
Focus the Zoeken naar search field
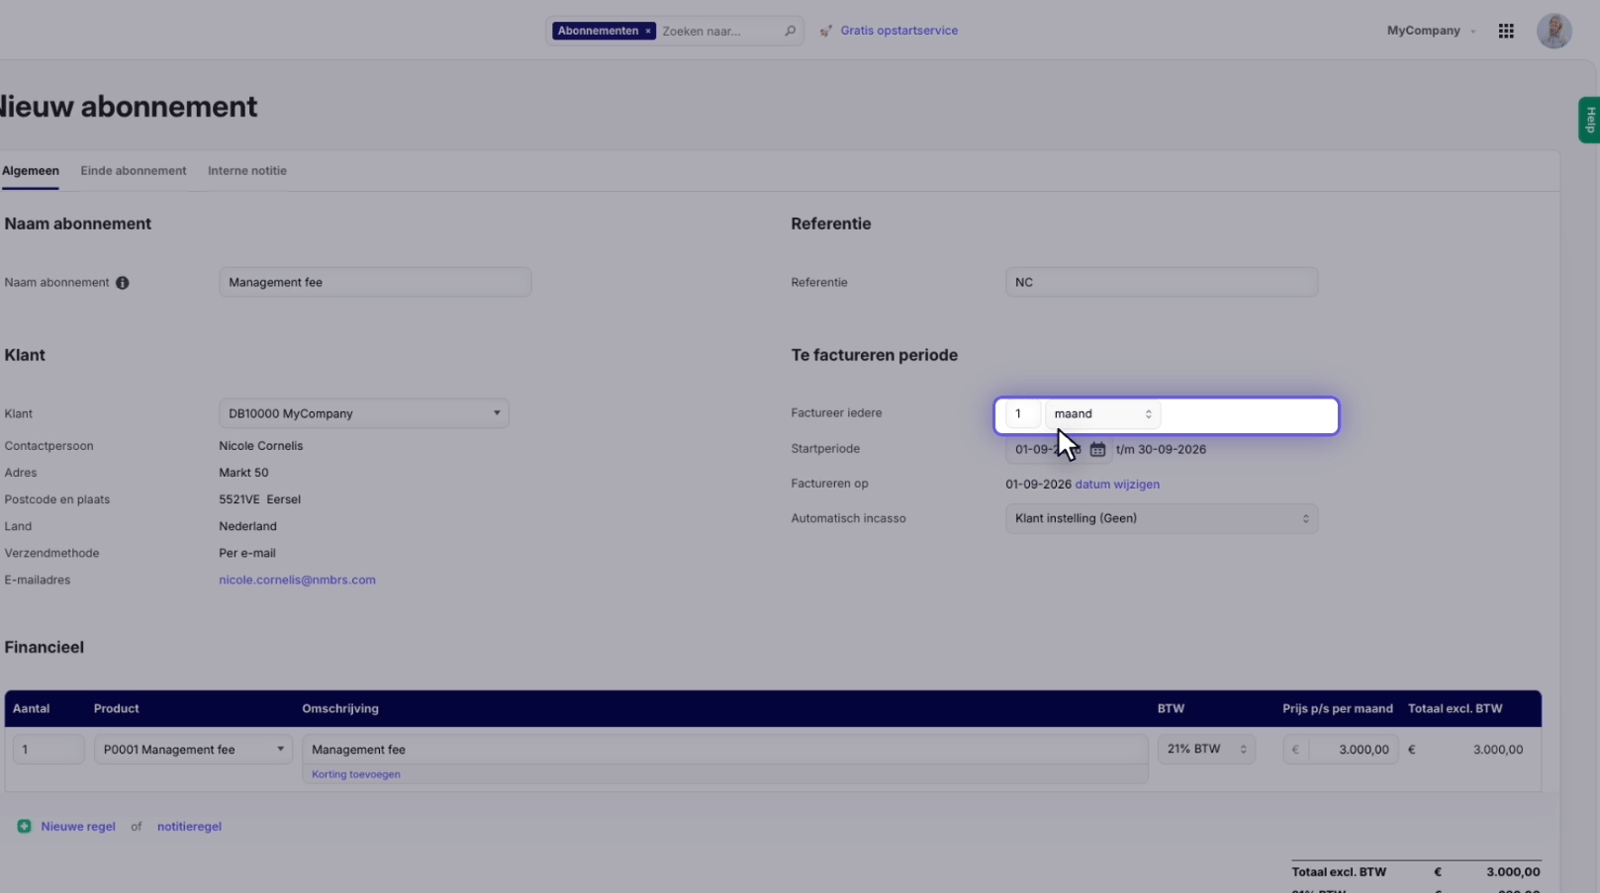720,31
